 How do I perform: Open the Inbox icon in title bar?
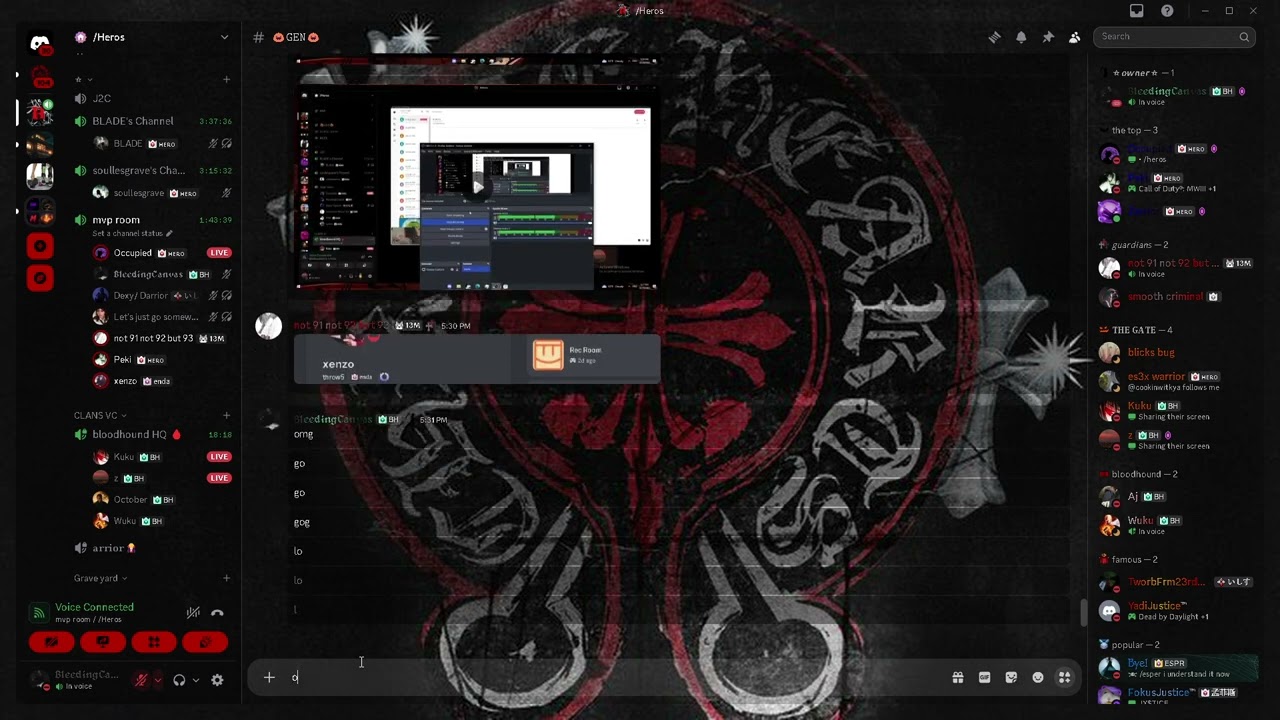coord(1137,11)
